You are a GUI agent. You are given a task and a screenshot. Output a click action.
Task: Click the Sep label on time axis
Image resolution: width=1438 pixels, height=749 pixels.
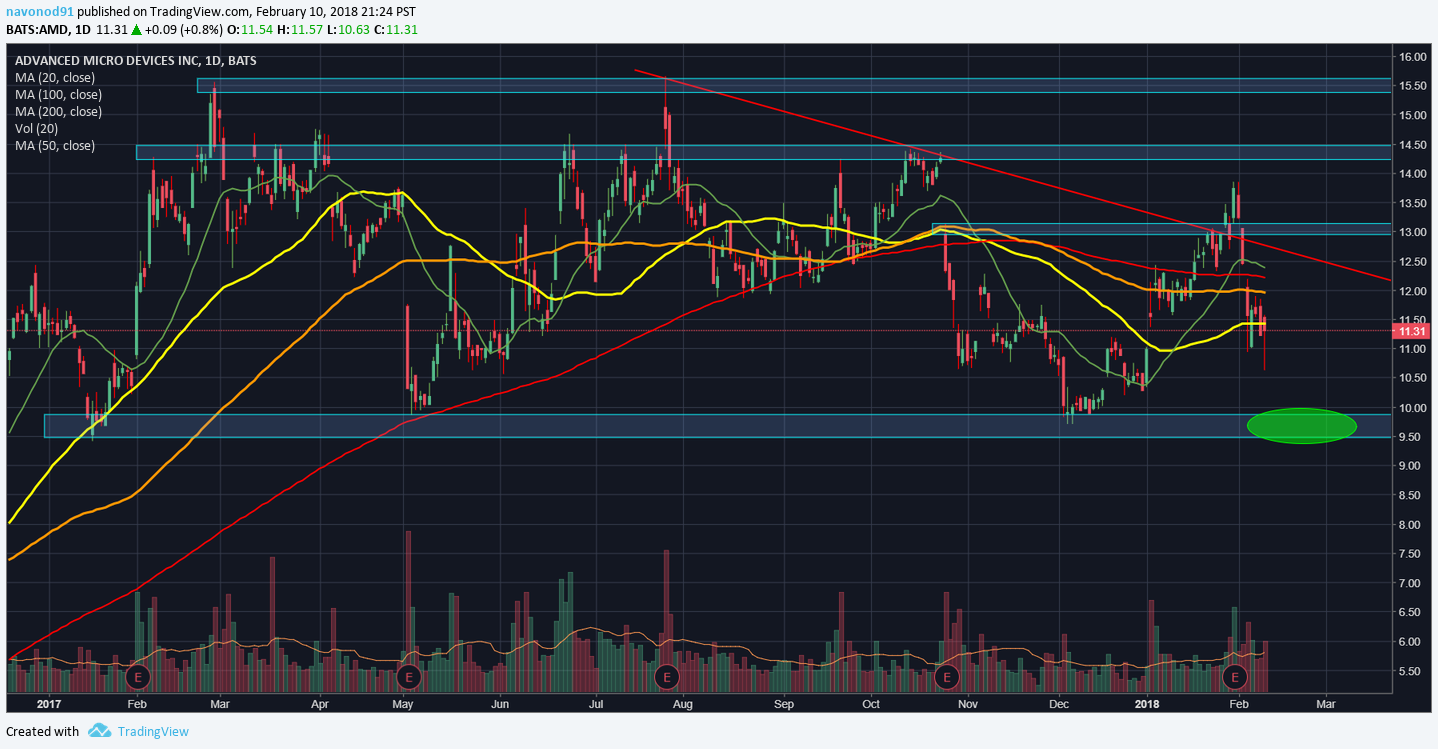(x=783, y=704)
